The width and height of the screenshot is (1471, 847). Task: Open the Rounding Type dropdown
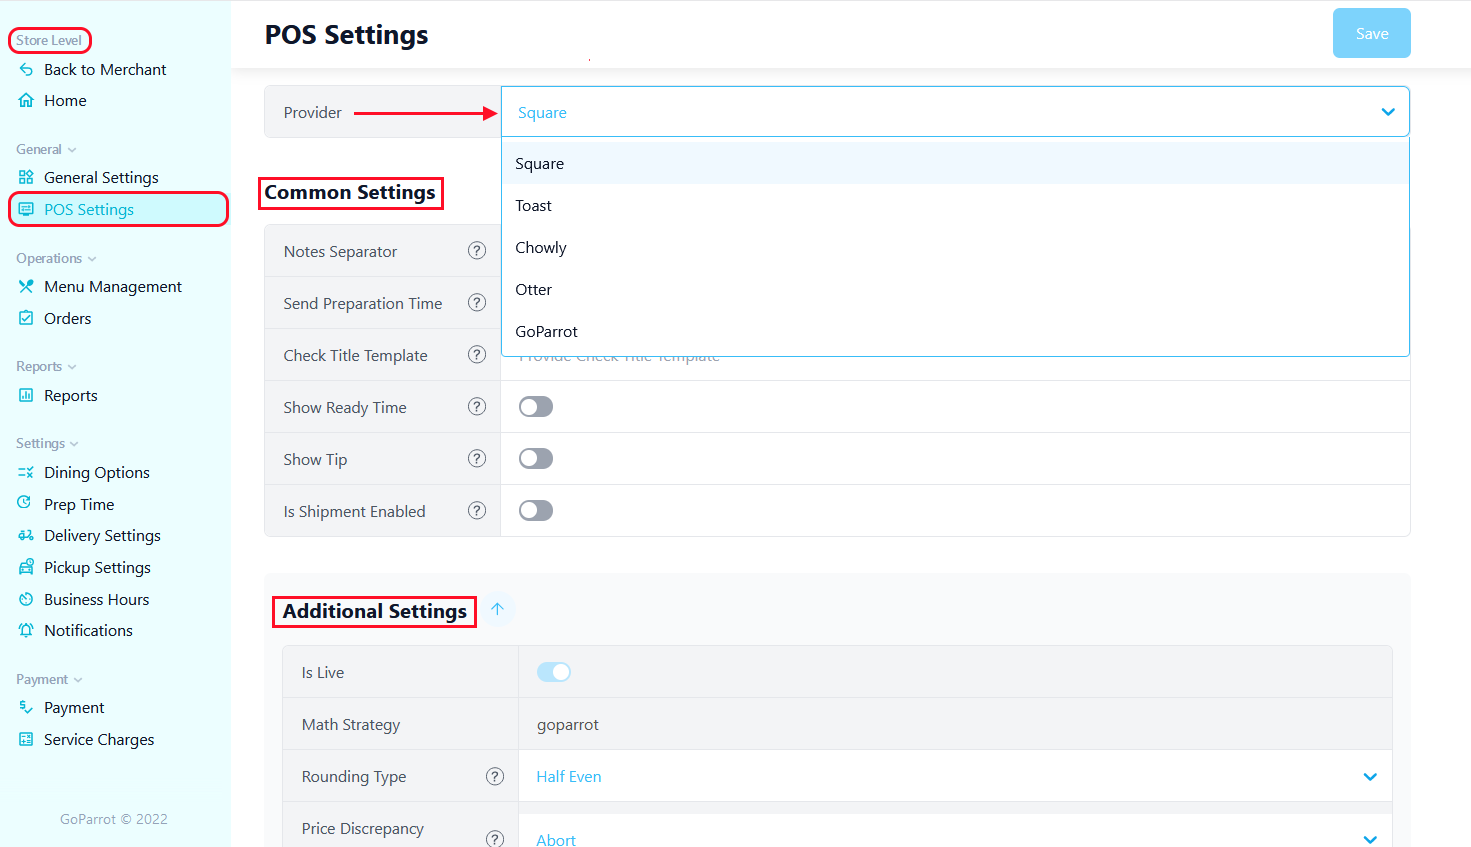coord(955,776)
